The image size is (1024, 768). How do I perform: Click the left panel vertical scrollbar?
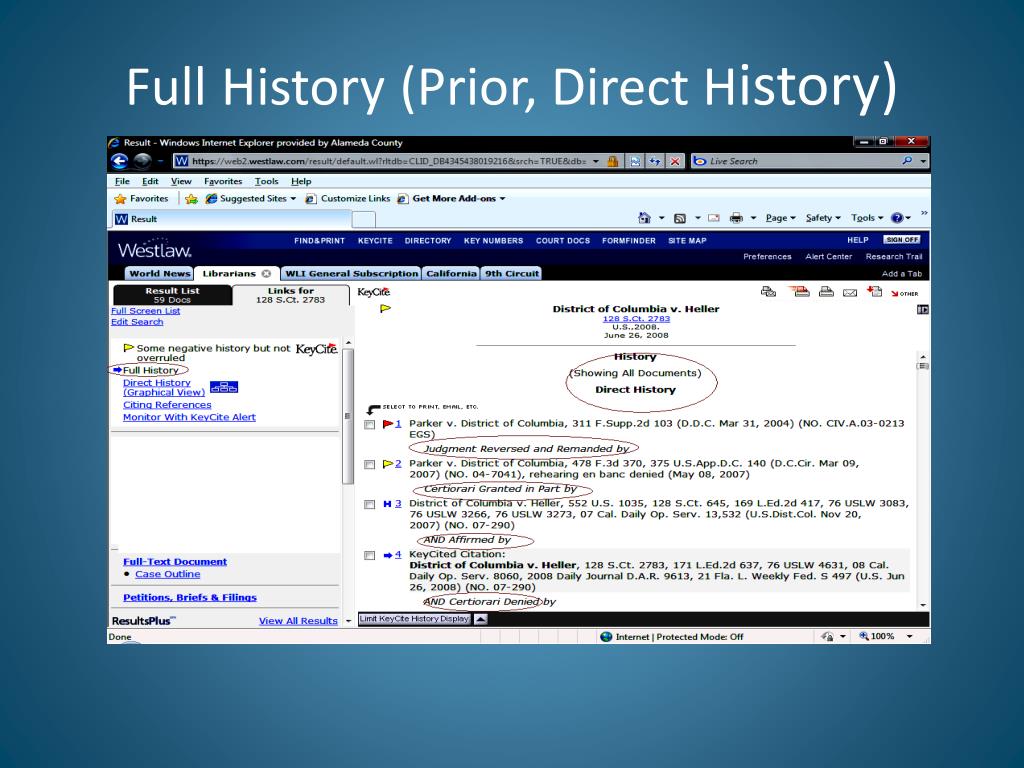click(347, 418)
